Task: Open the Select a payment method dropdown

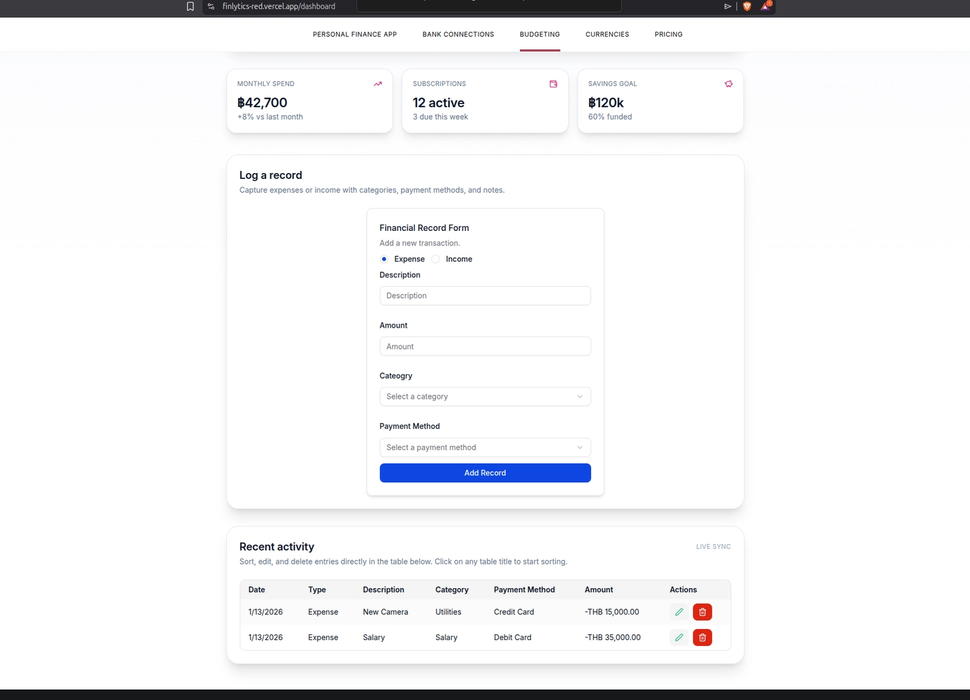Action: pyautogui.click(x=485, y=447)
